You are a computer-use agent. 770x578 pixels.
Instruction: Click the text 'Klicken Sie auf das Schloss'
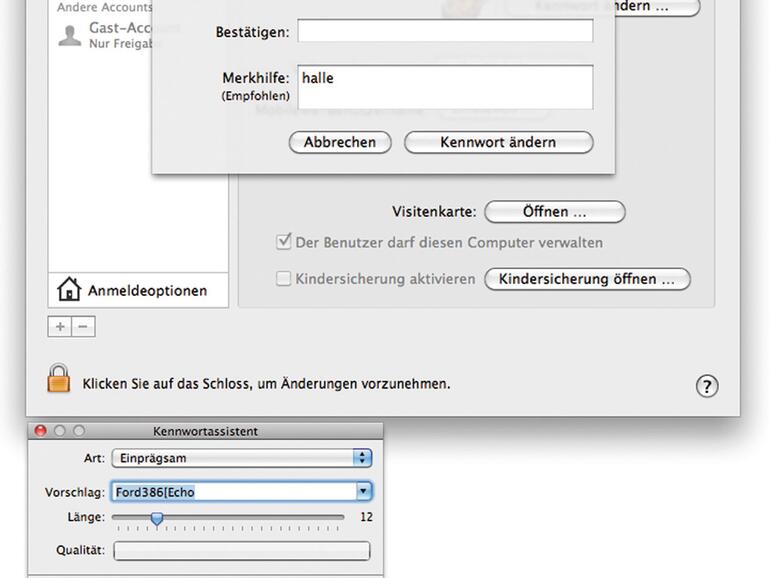[166, 384]
